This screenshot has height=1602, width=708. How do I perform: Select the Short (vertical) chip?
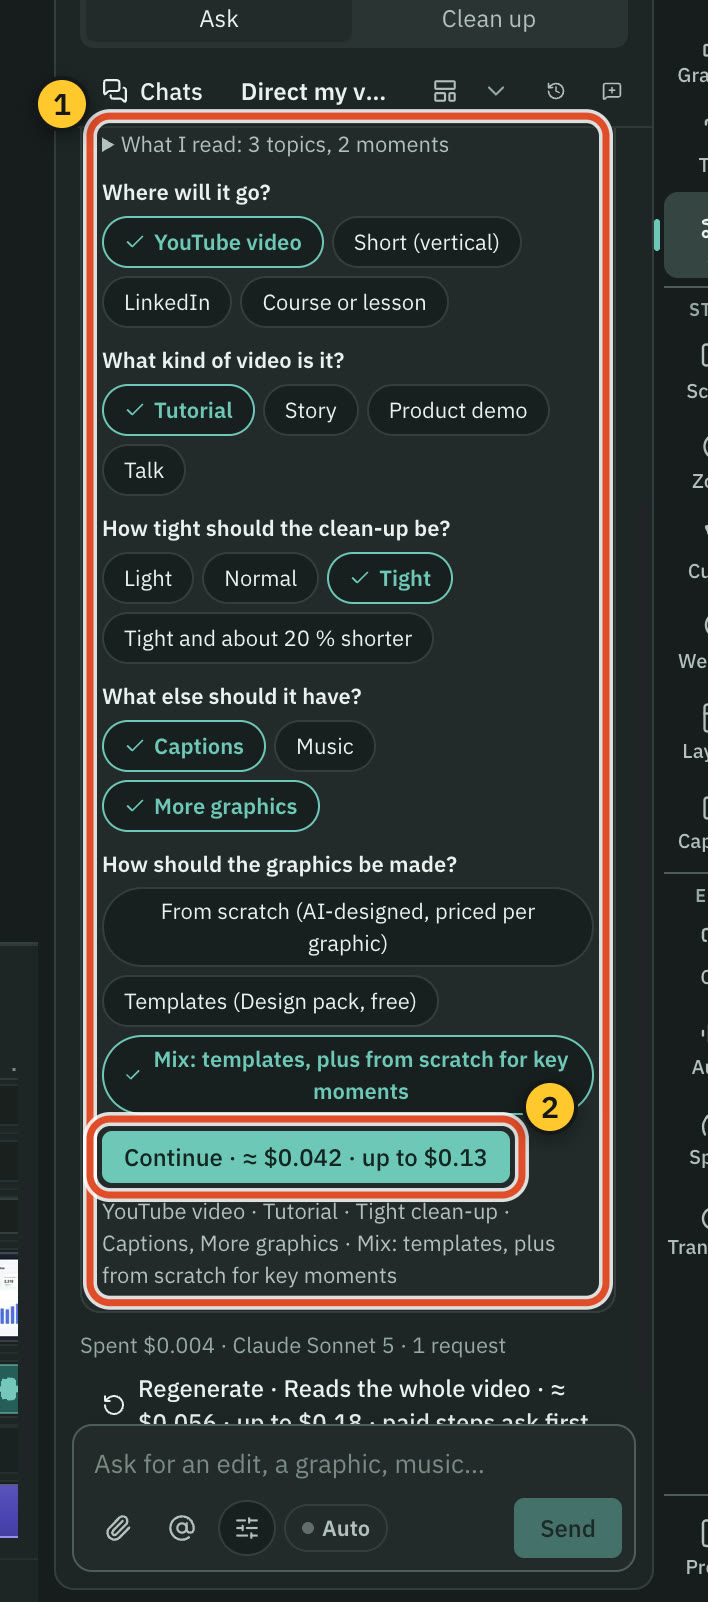tap(427, 243)
